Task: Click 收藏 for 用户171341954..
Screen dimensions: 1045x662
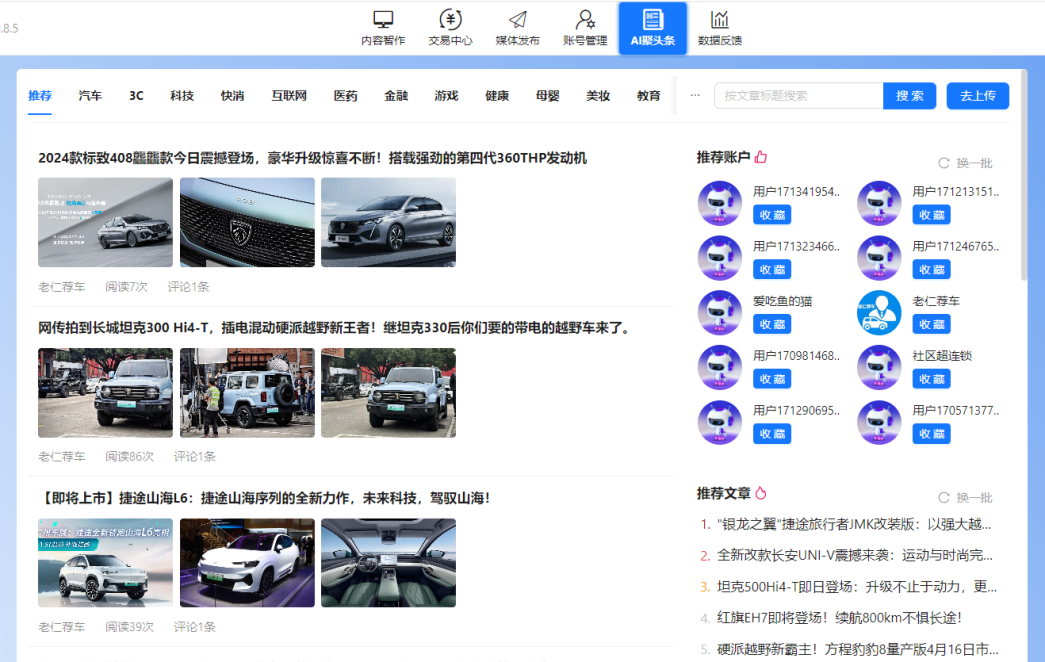Action: pos(772,215)
